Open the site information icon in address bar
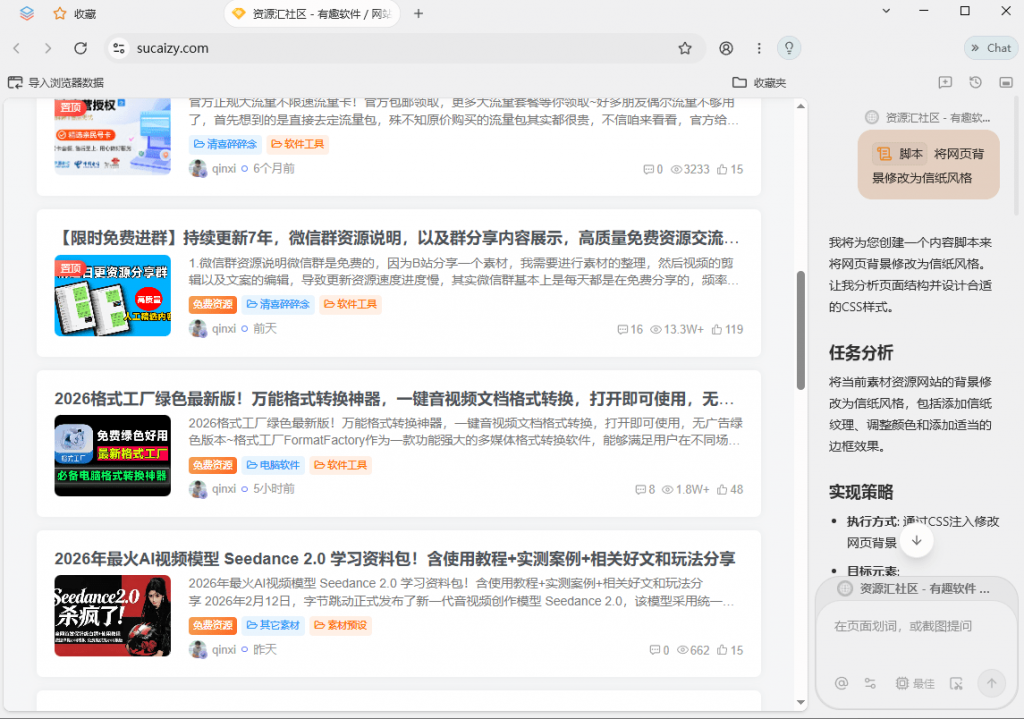This screenshot has height=719, width=1024. pyautogui.click(x=119, y=48)
